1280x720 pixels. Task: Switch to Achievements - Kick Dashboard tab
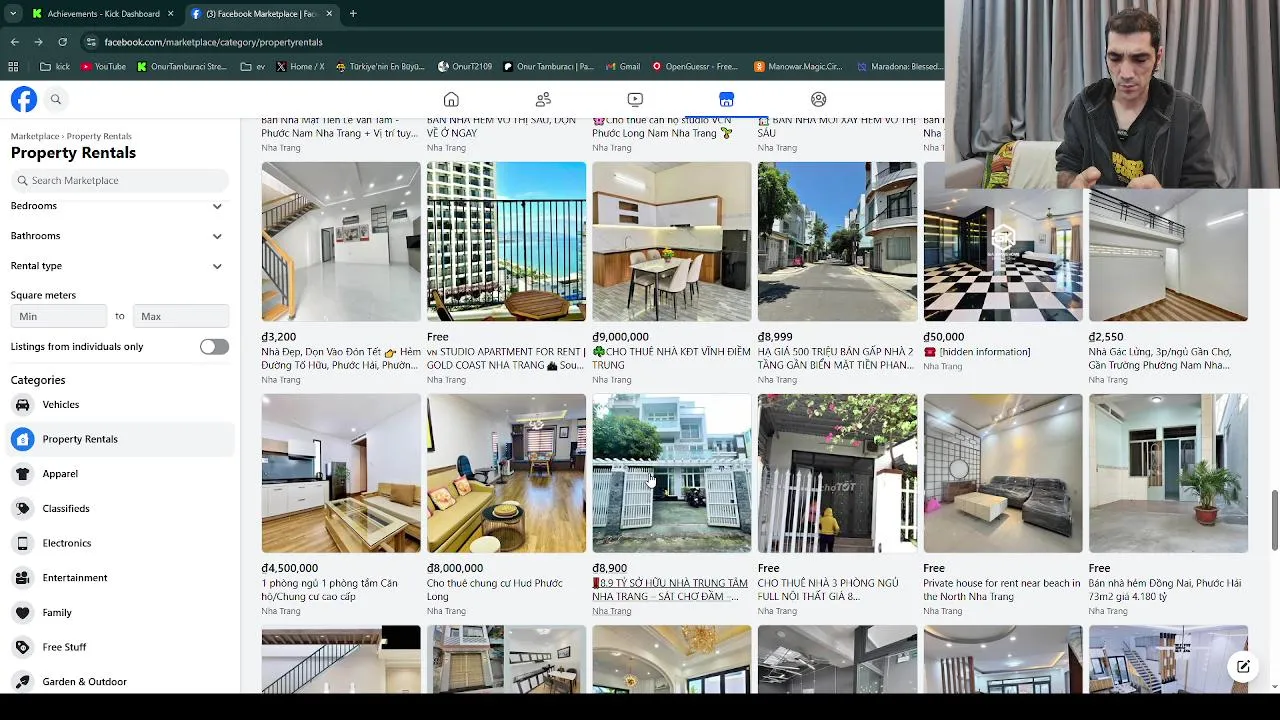(103, 13)
